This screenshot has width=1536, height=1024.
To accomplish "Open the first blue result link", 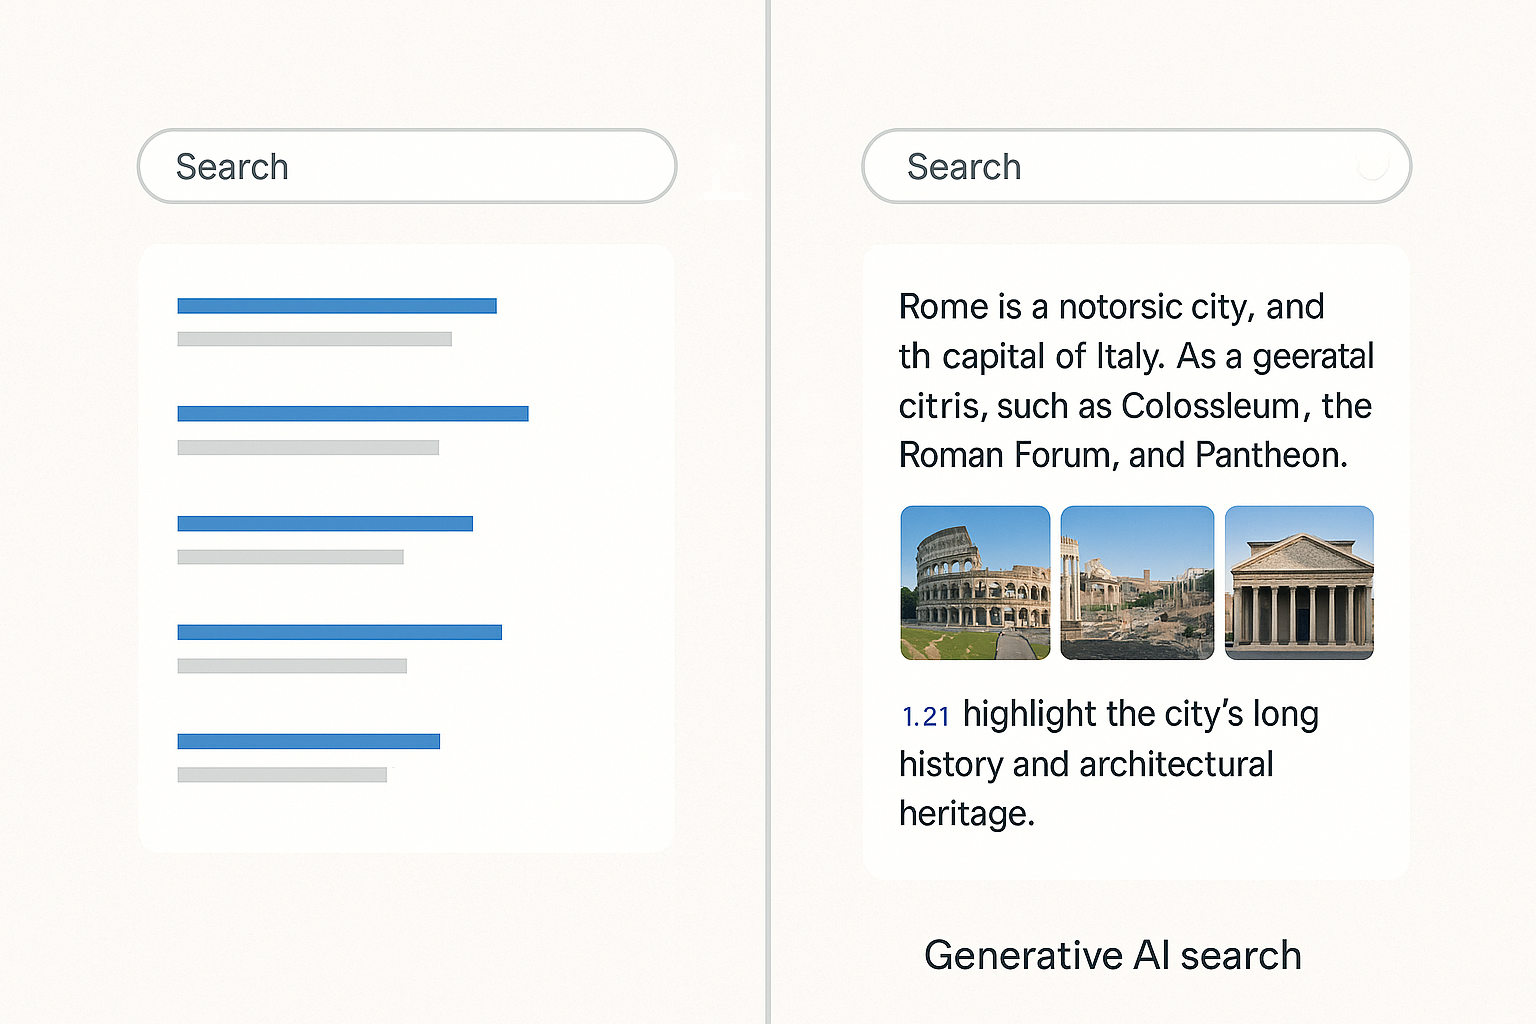I will point(337,306).
